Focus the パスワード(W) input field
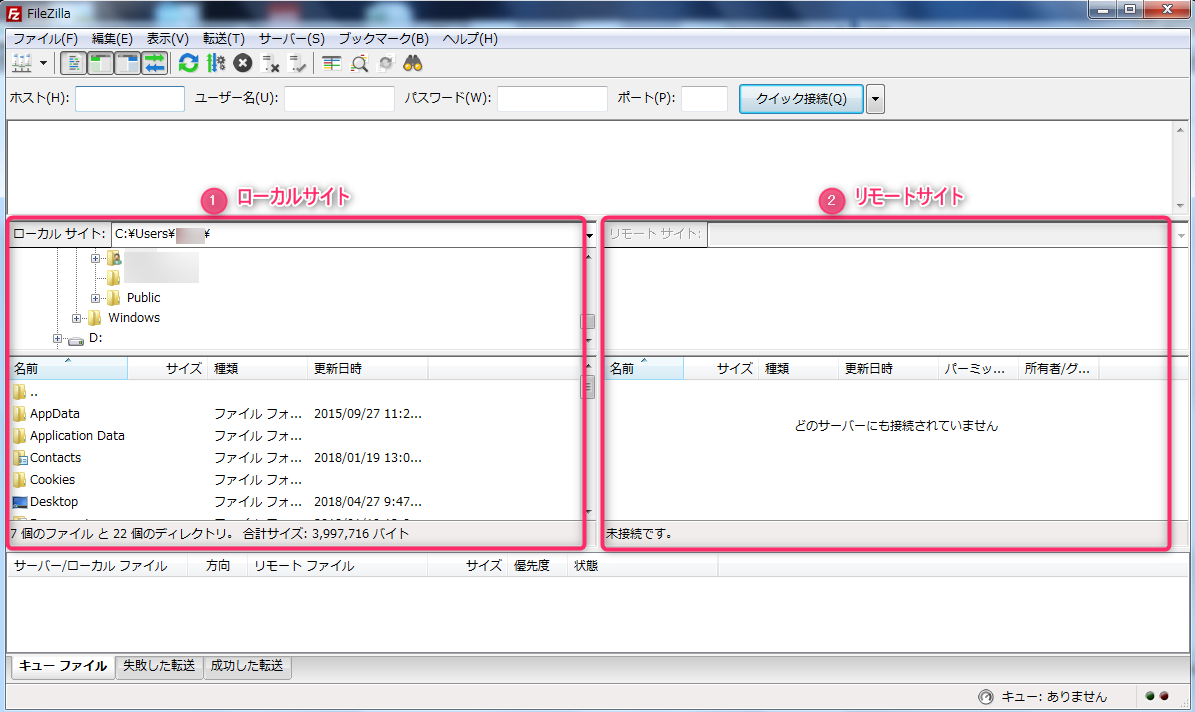Screen dimensions: 1195x712 point(553,98)
